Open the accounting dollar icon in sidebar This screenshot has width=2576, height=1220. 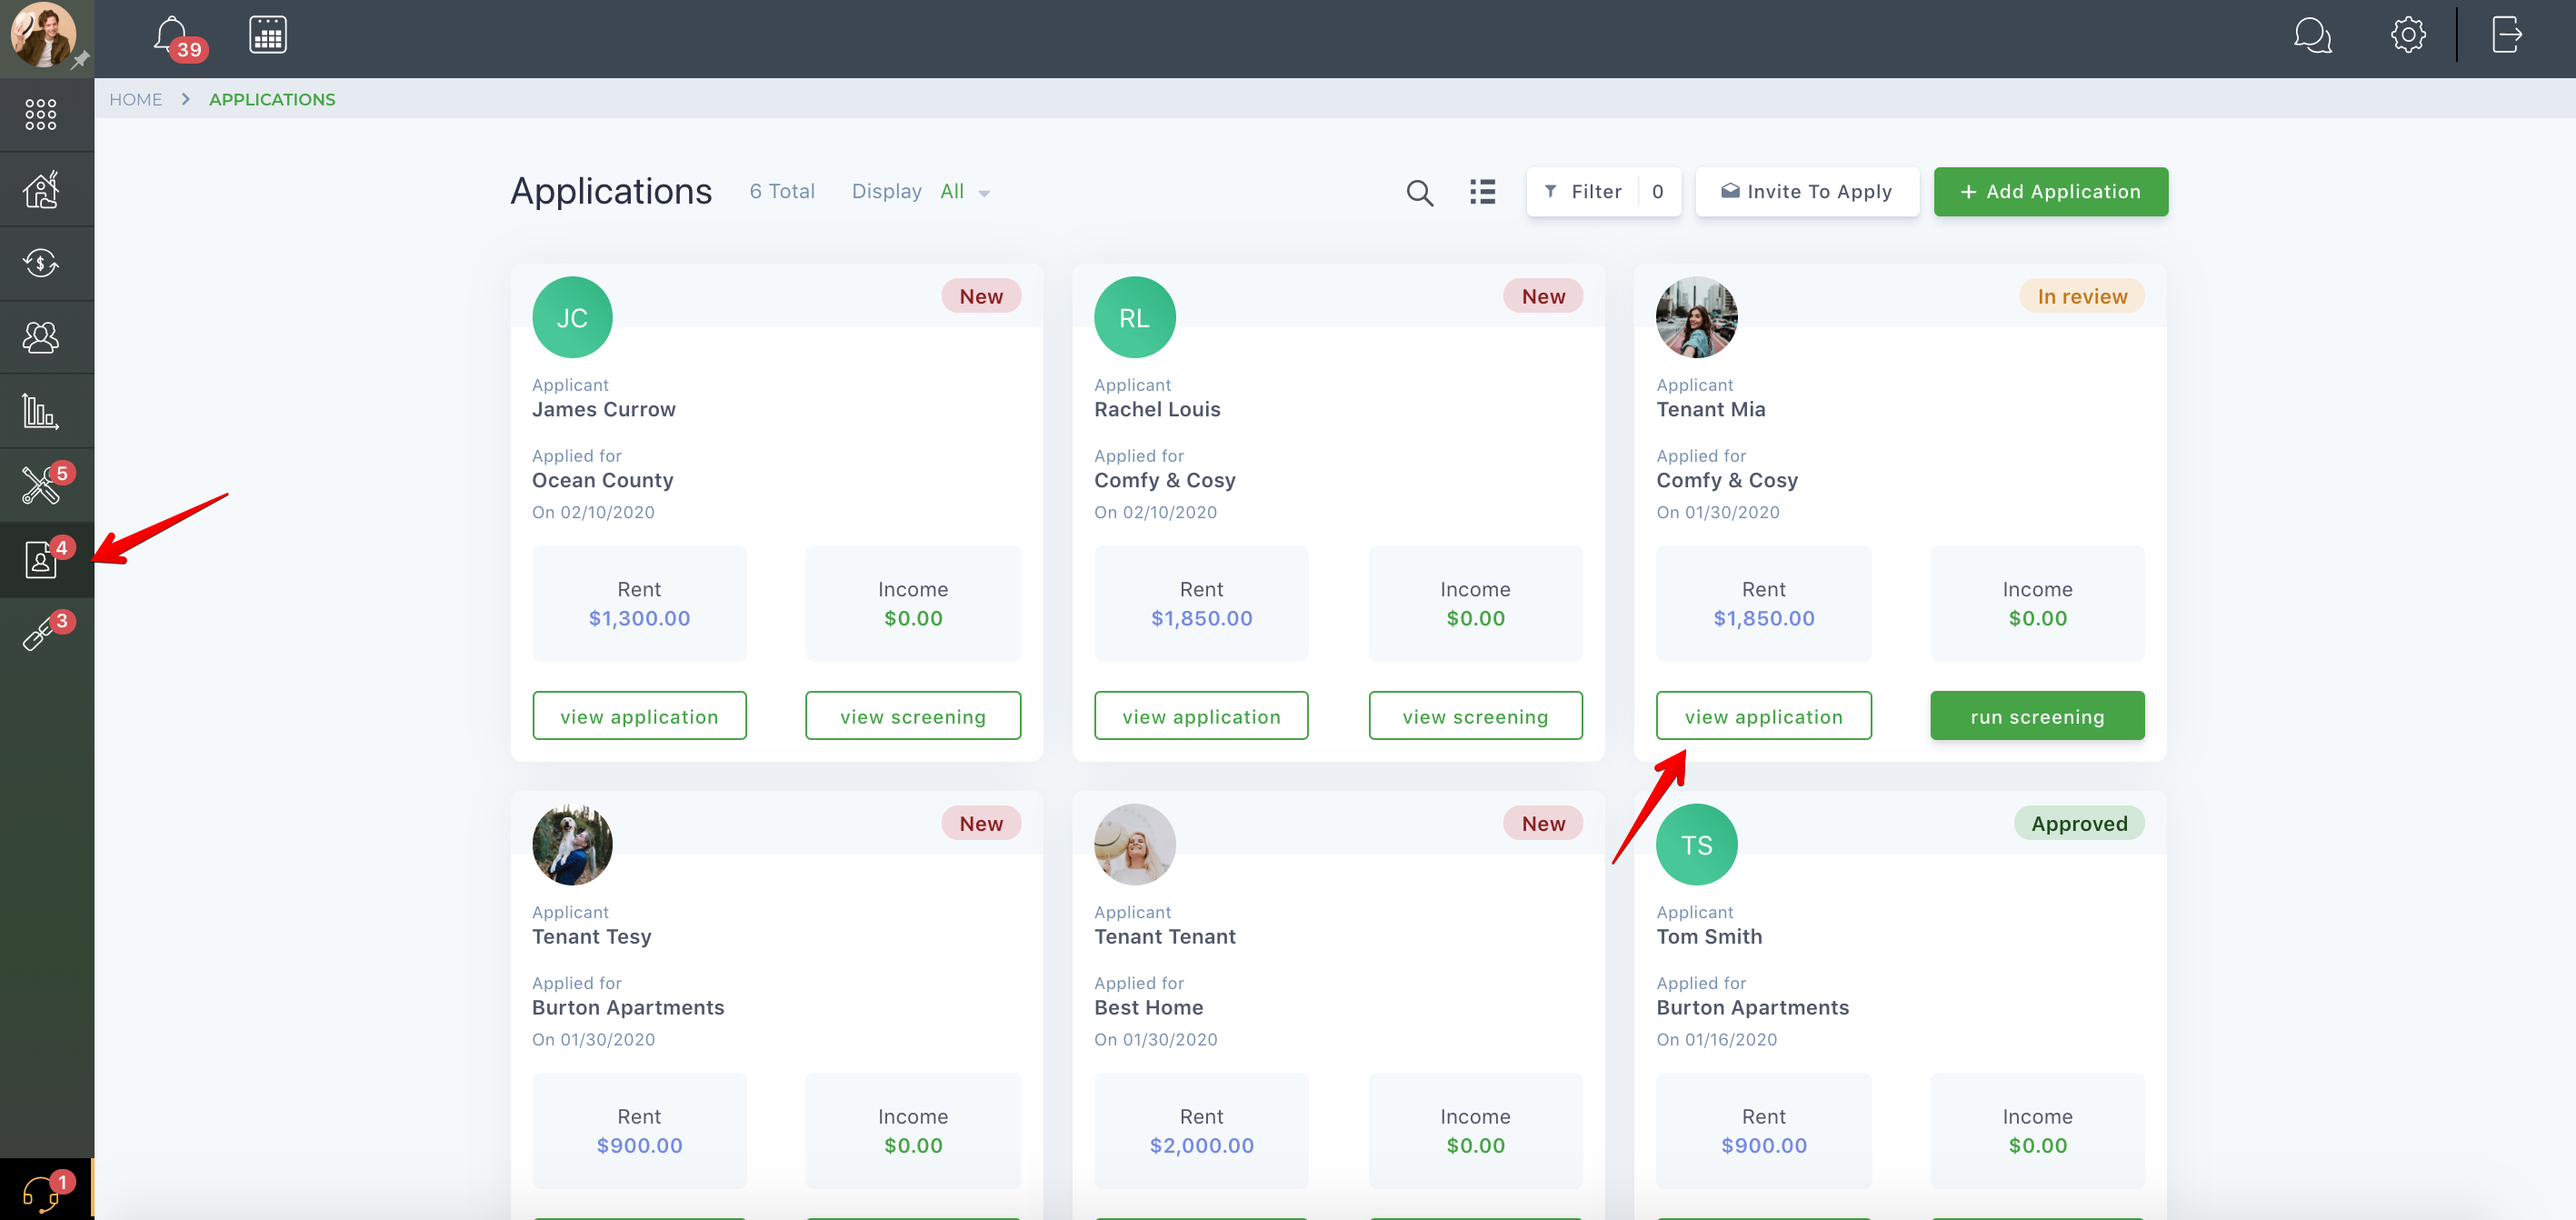[40, 263]
